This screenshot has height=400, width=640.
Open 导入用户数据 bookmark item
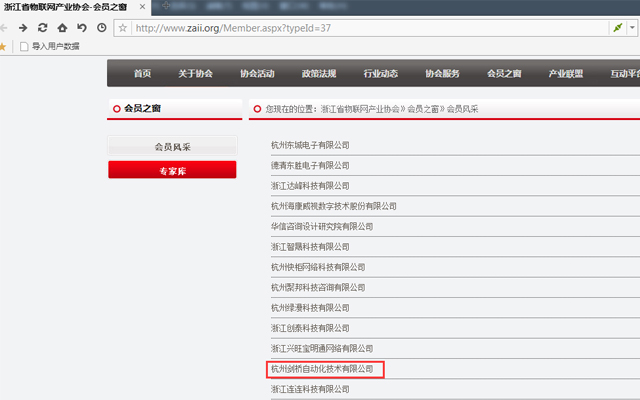[x=50, y=47]
